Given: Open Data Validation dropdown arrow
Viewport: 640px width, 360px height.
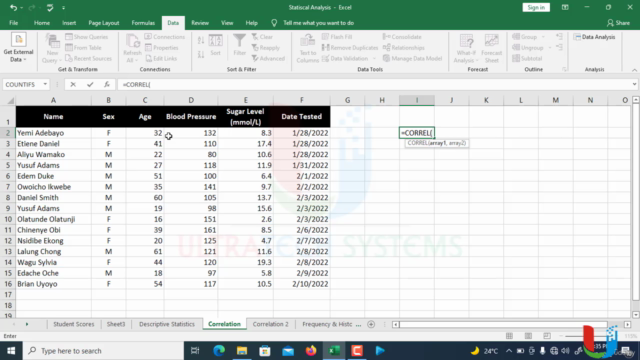Looking at the screenshot, I should [x=374, y=58].
